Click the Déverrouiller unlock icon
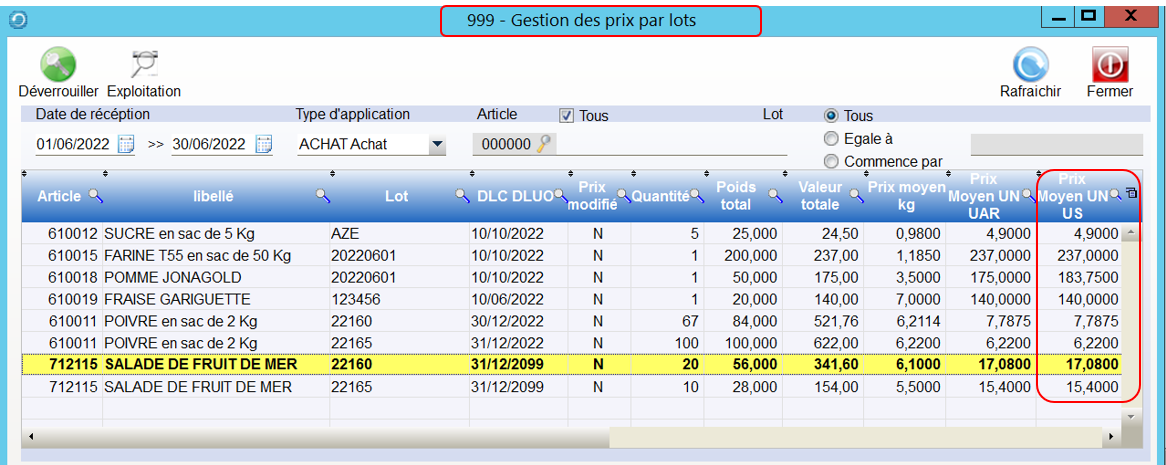Image resolution: width=1166 pixels, height=465 pixels. 58,66
